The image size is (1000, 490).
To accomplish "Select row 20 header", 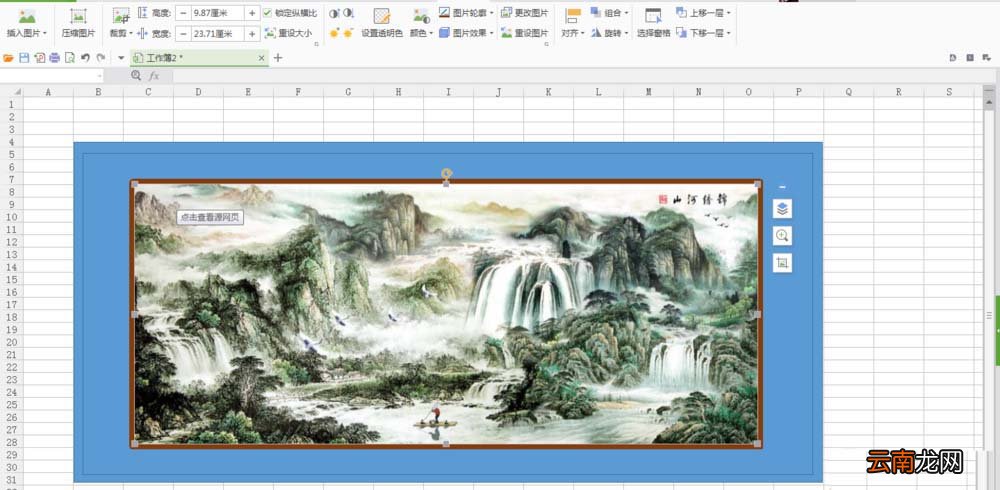I will pyautogui.click(x=11, y=342).
